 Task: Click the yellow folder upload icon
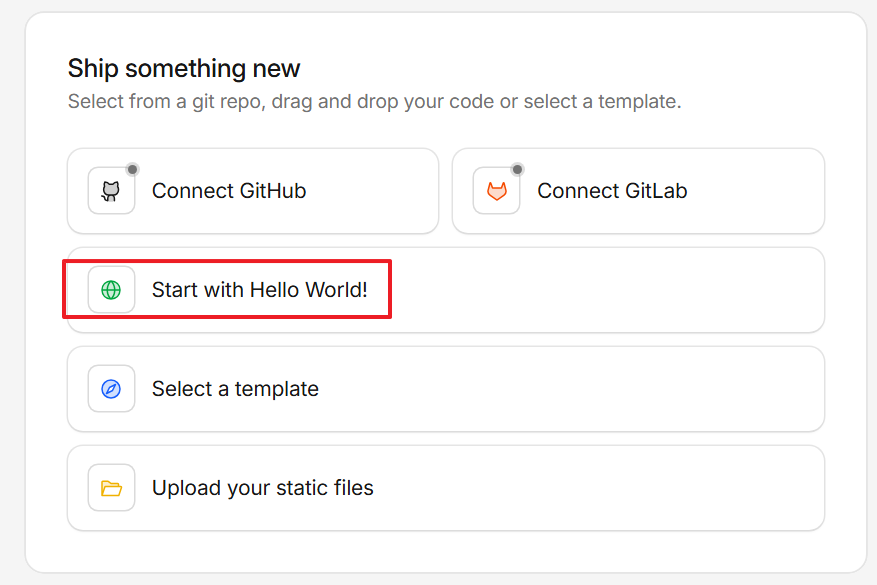pyautogui.click(x=111, y=487)
